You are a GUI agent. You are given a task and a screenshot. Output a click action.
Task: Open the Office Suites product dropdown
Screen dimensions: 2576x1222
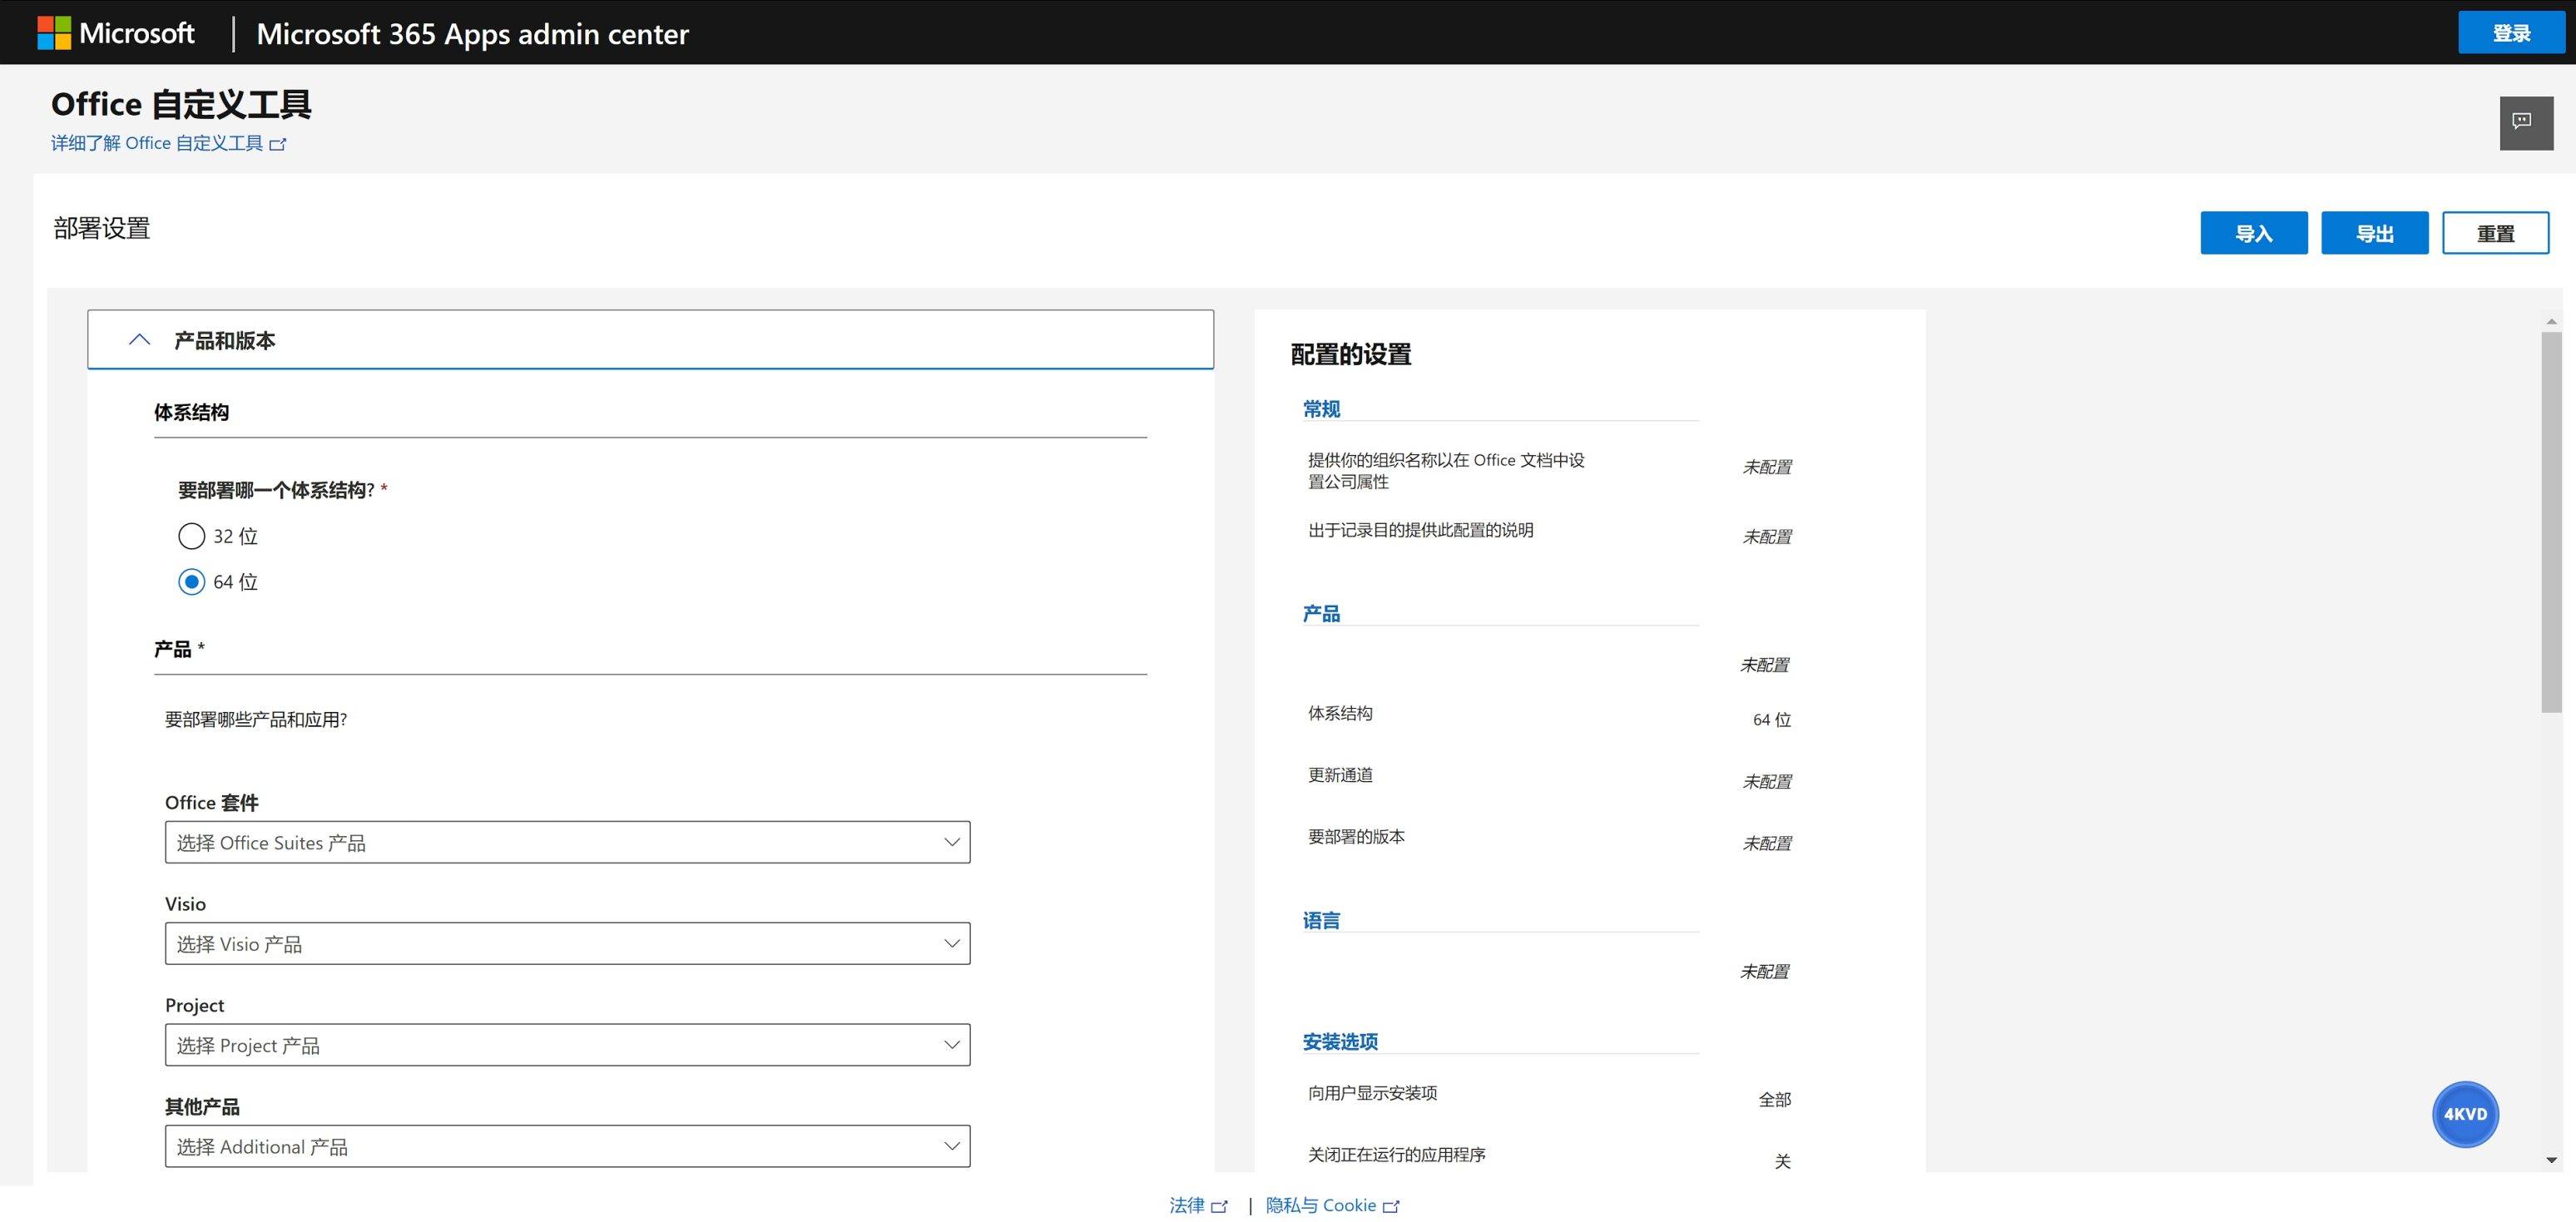pyautogui.click(x=567, y=842)
